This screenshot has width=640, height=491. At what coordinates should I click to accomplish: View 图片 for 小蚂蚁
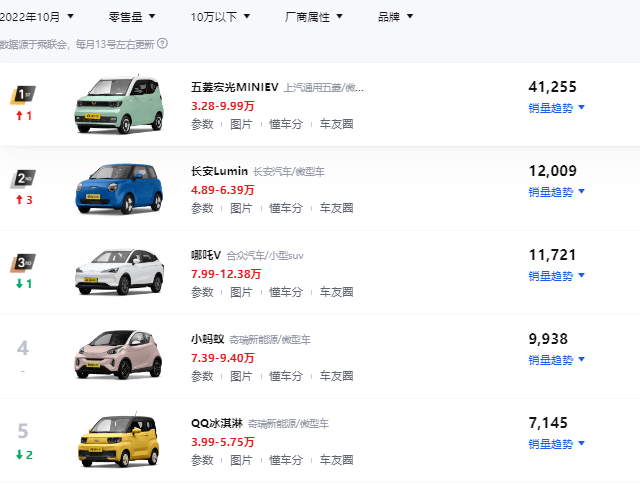[x=241, y=376]
